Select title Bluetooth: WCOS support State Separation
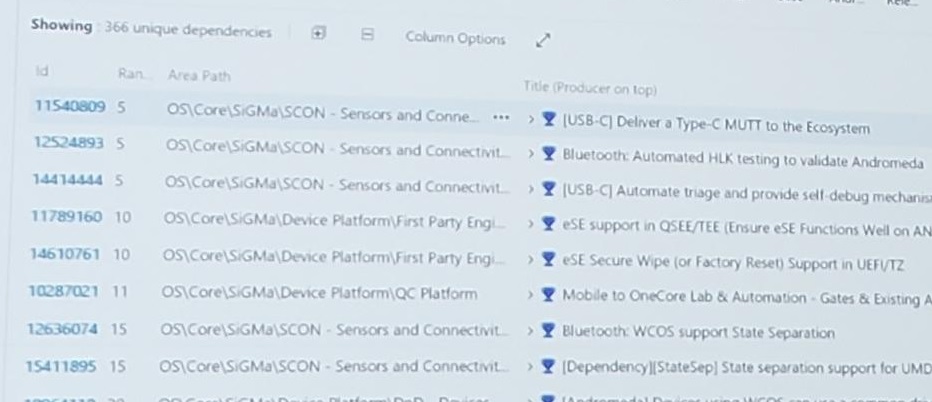 tap(698, 332)
